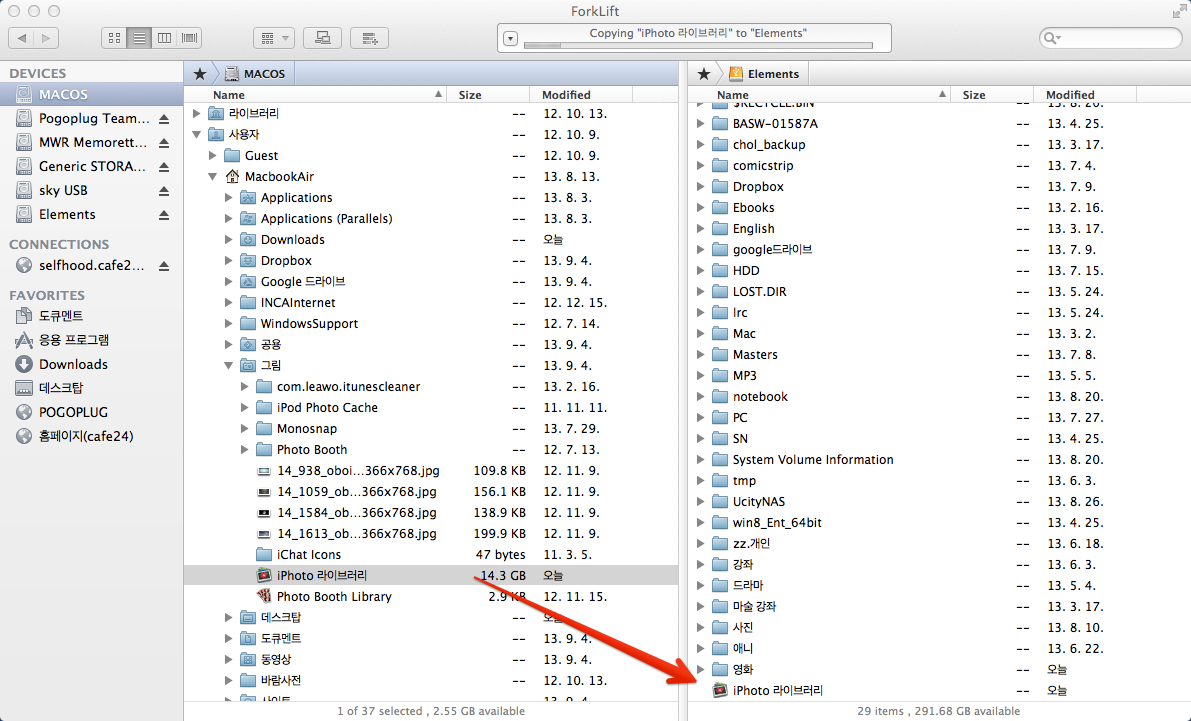Open favorites star in left pane
1191x721 pixels.
click(200, 73)
